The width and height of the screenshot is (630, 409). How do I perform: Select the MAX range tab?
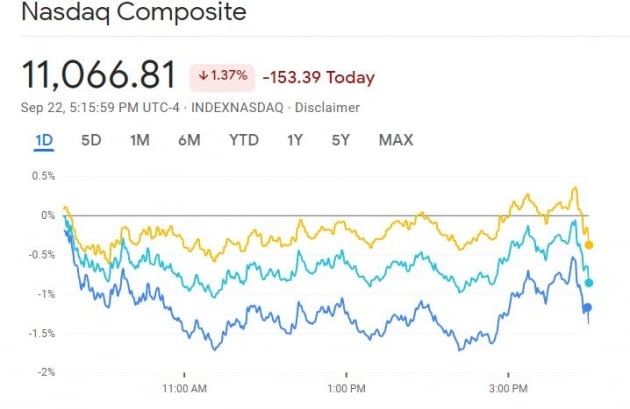[396, 140]
